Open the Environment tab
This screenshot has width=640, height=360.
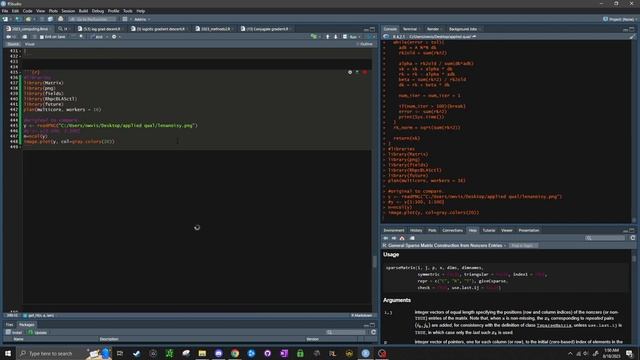tap(393, 230)
